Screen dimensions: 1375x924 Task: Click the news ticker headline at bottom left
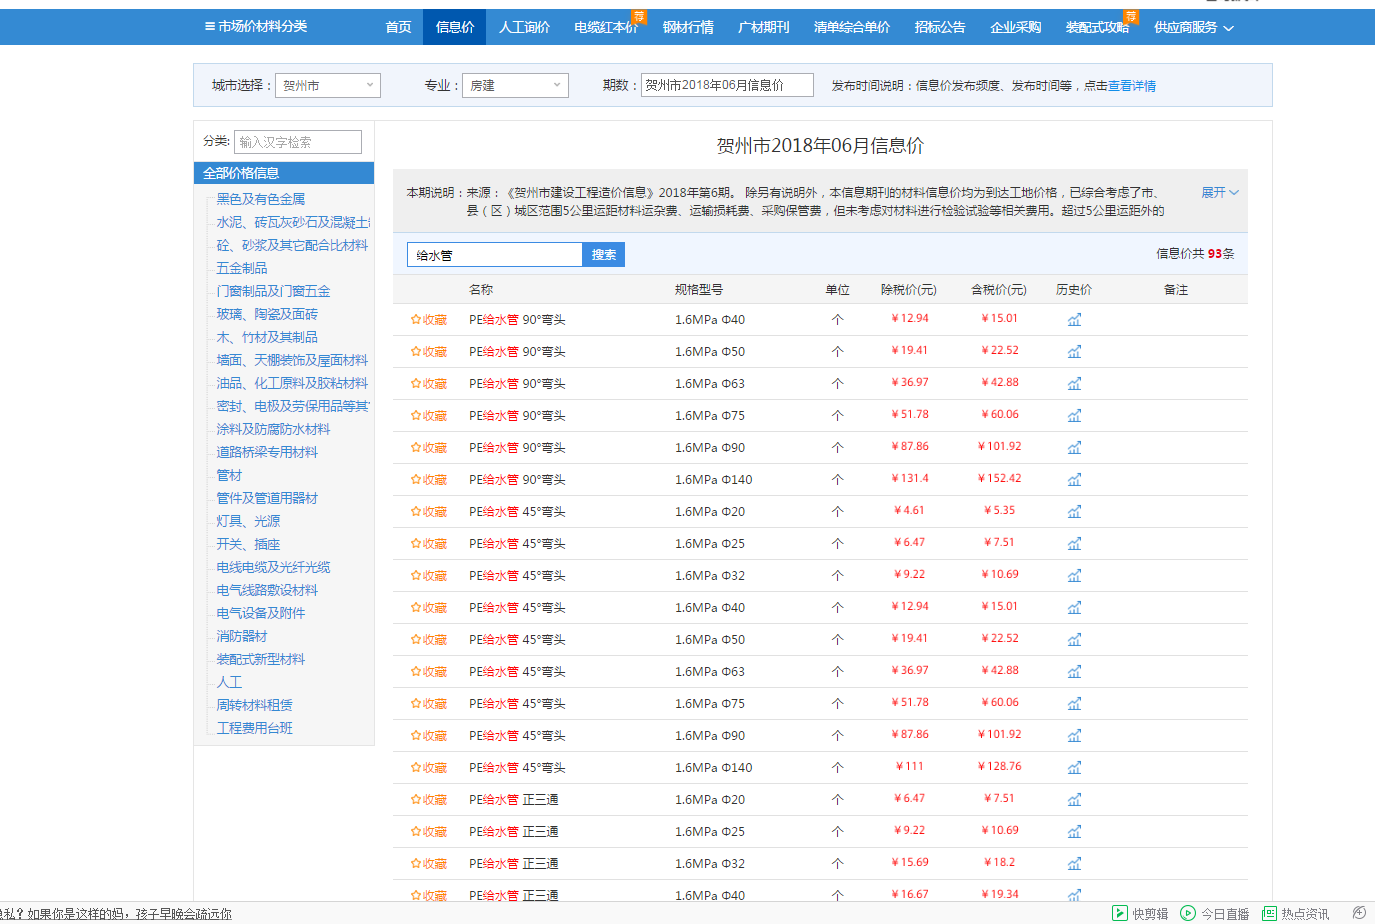(x=115, y=914)
